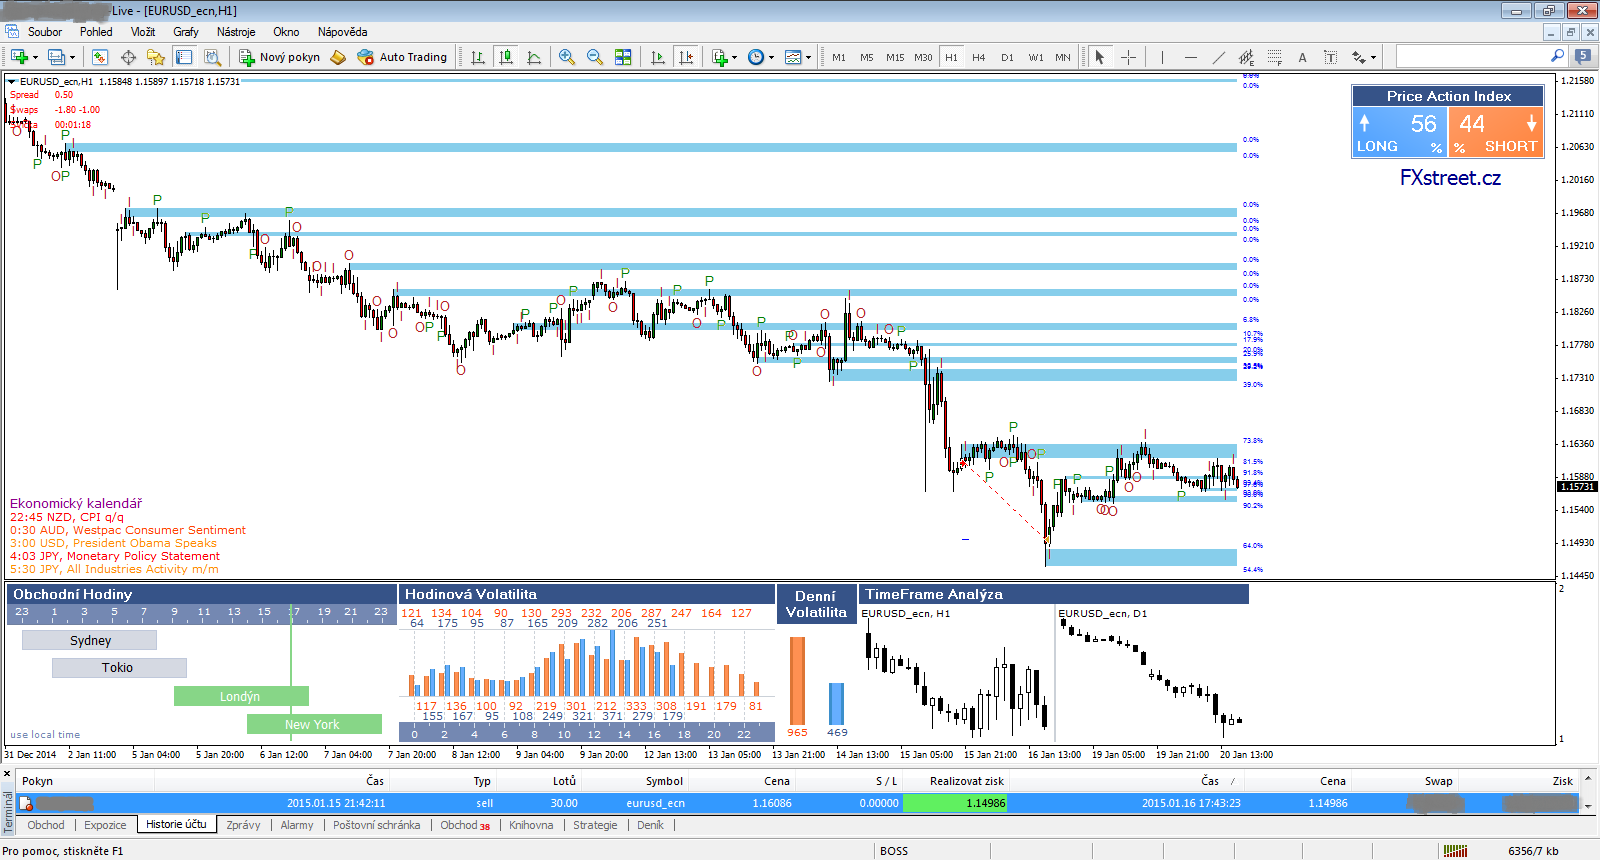Switch to the Expozice terminal tab

[105, 825]
